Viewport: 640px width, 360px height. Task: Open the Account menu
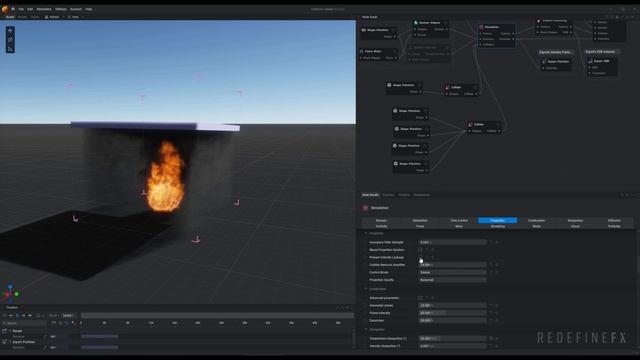pyautogui.click(x=76, y=9)
